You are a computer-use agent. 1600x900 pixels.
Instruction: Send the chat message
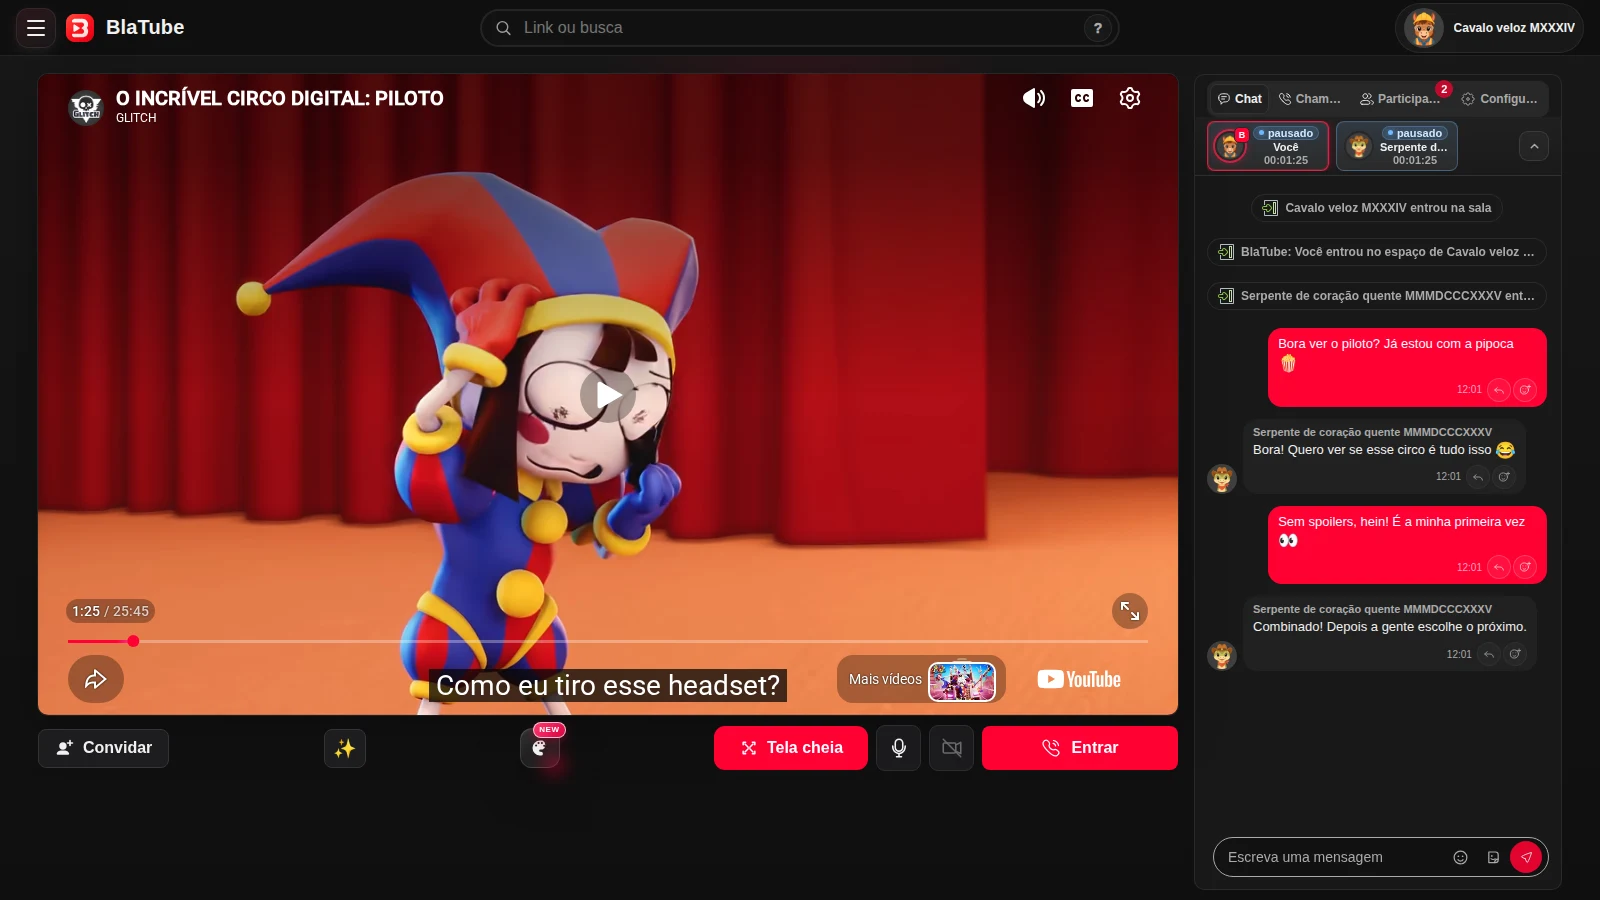click(1526, 857)
